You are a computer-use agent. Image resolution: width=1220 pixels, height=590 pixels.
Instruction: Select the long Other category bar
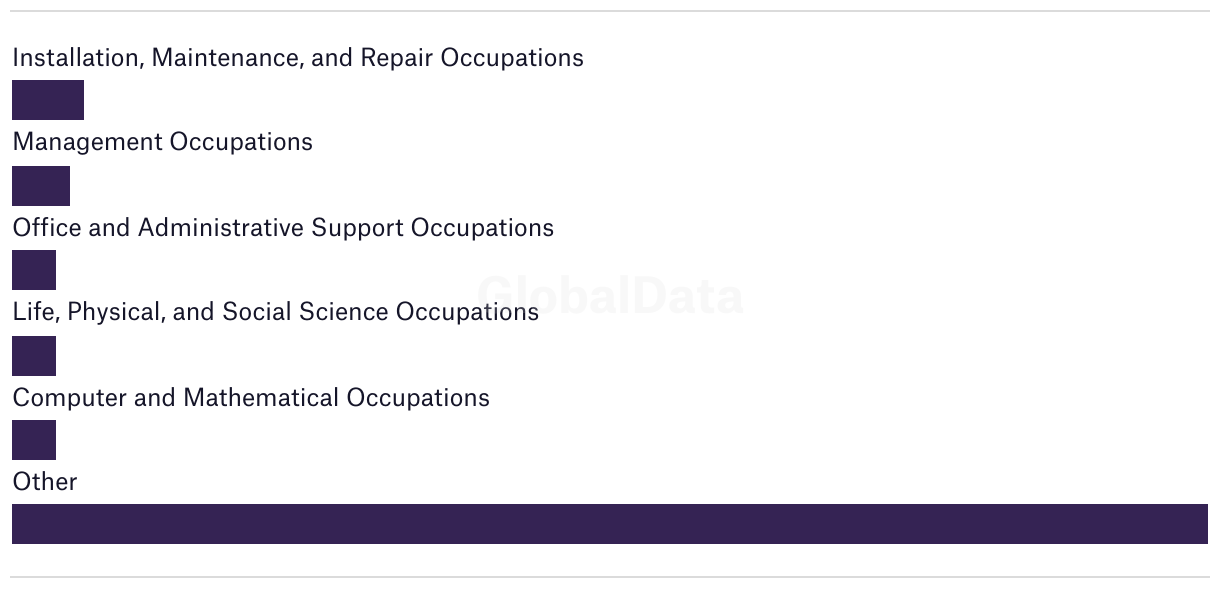(610, 524)
